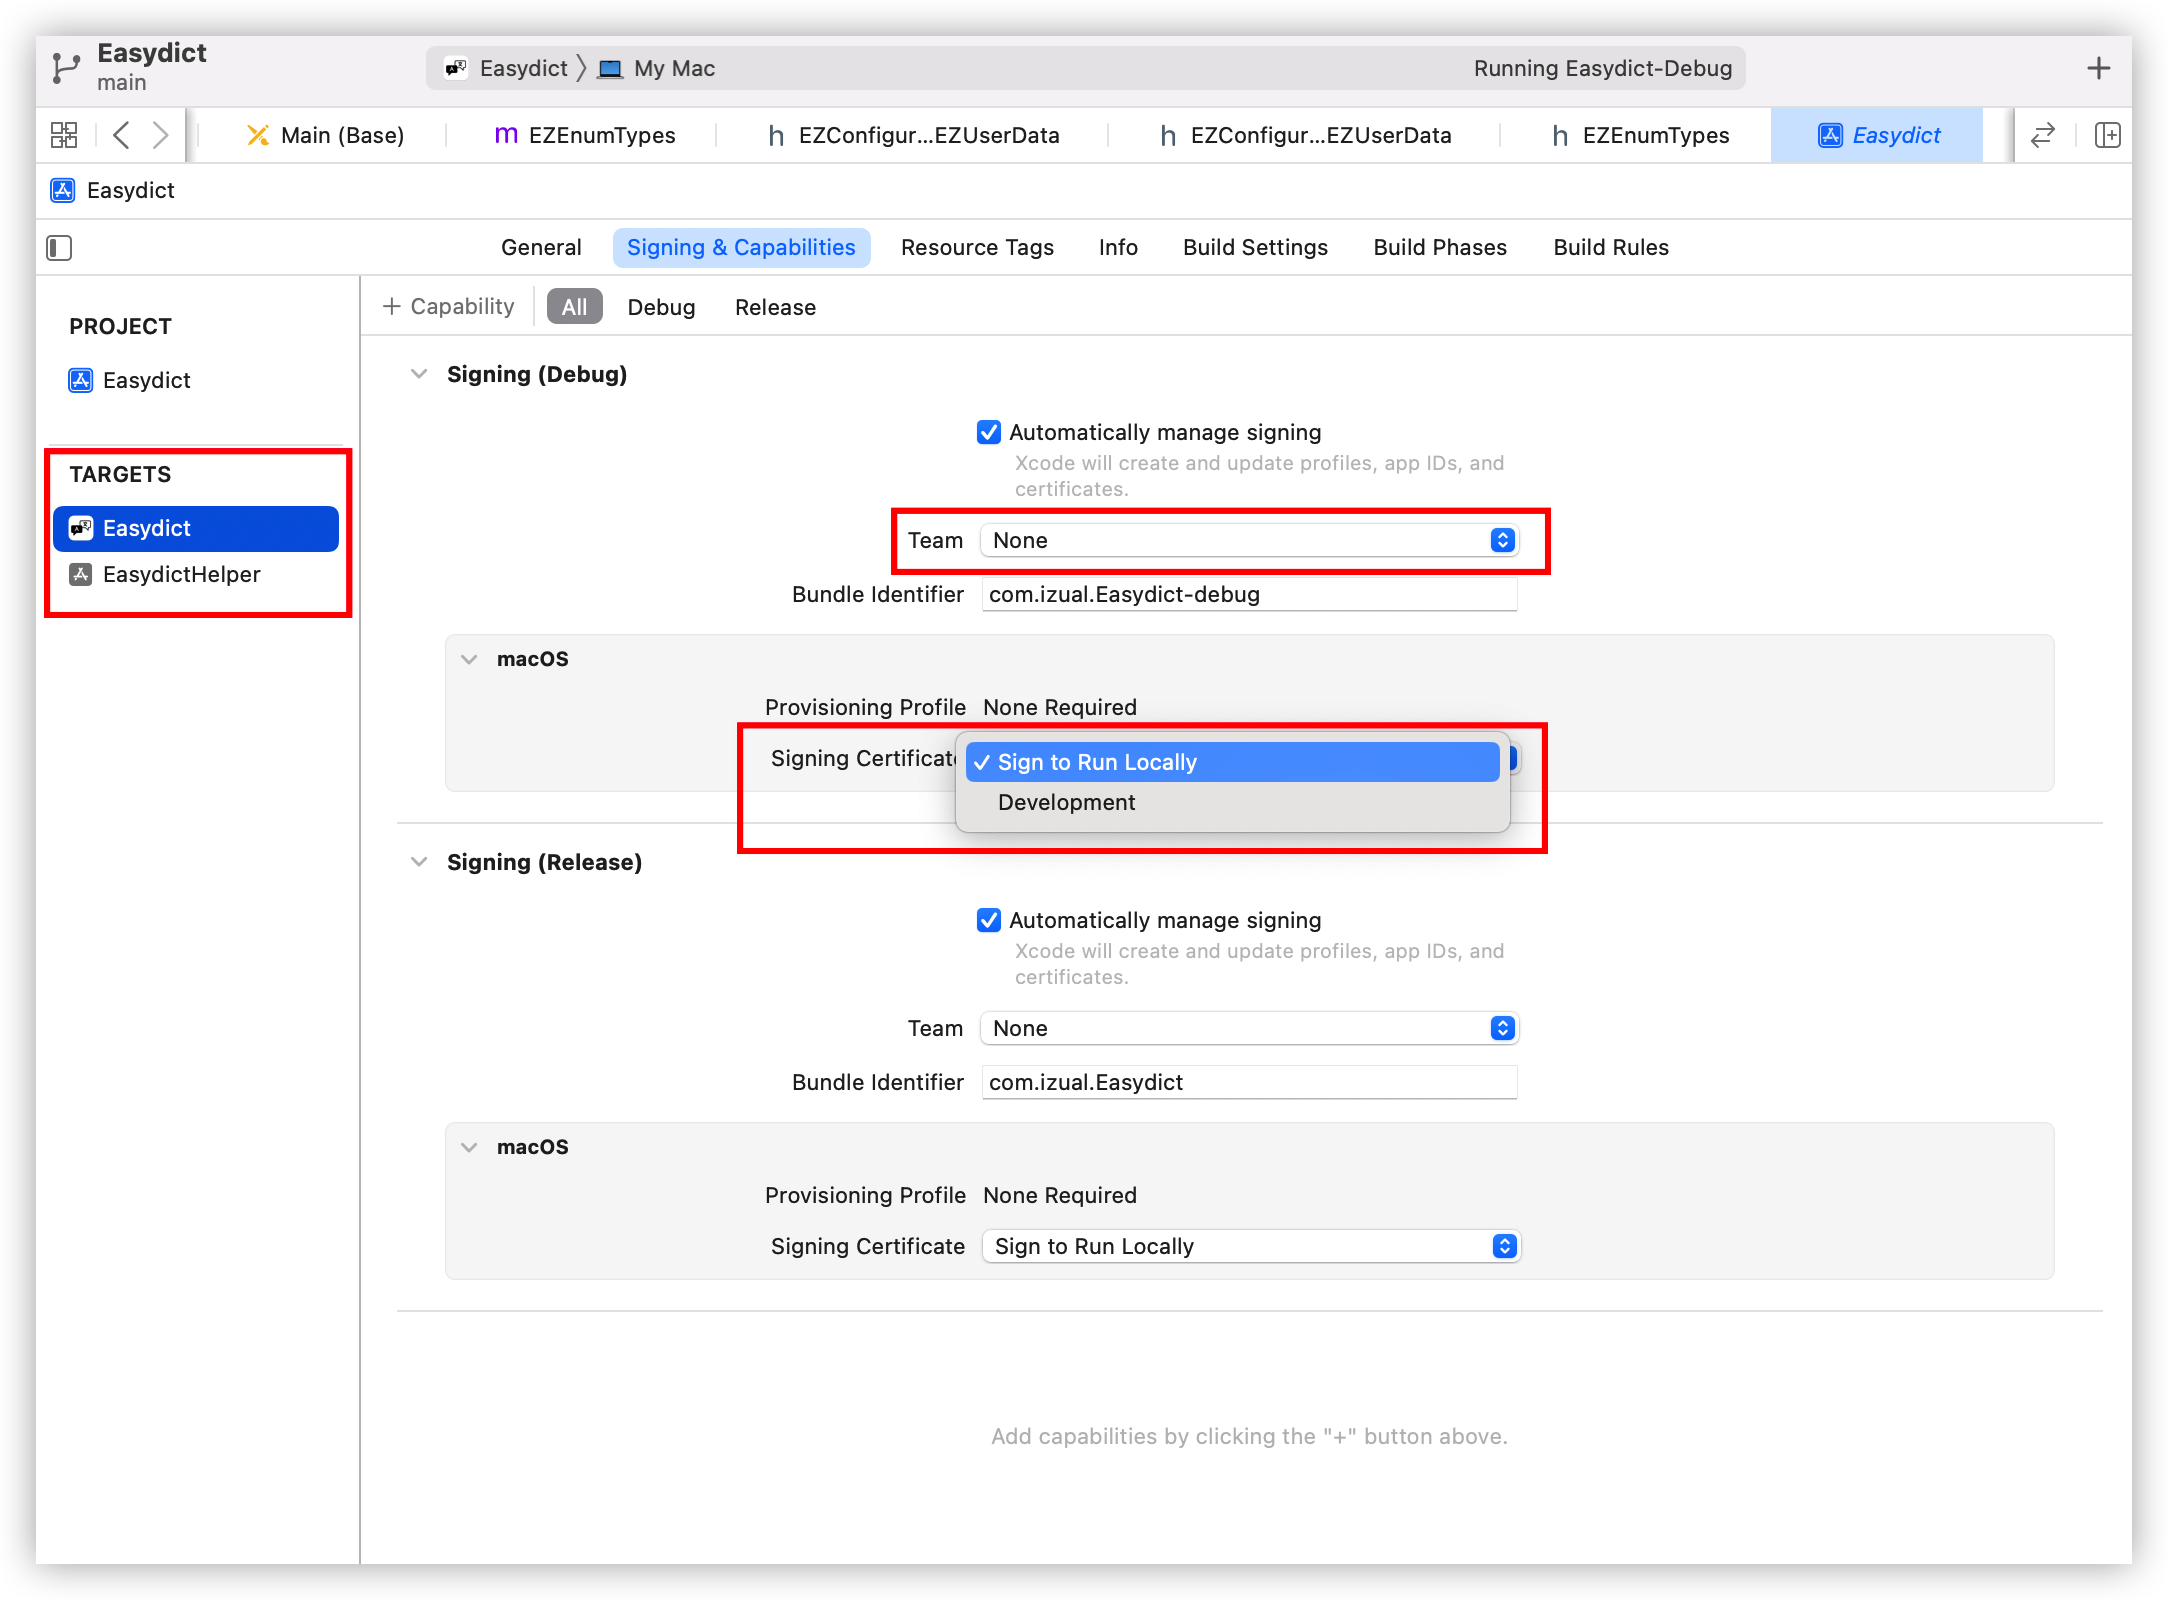This screenshot has height=1600, width=2168.
Task: Click the Debug Bundle Identifier field
Action: (x=1249, y=594)
